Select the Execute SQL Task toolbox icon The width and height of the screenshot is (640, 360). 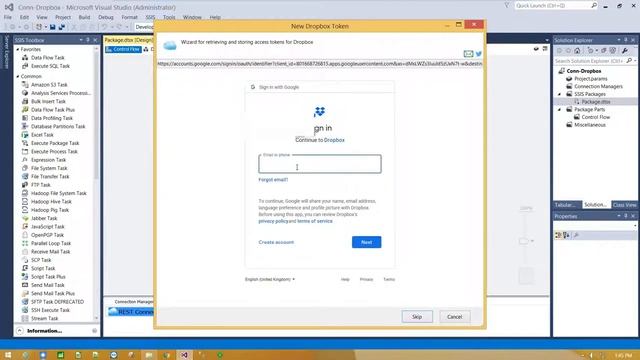(x=25, y=66)
